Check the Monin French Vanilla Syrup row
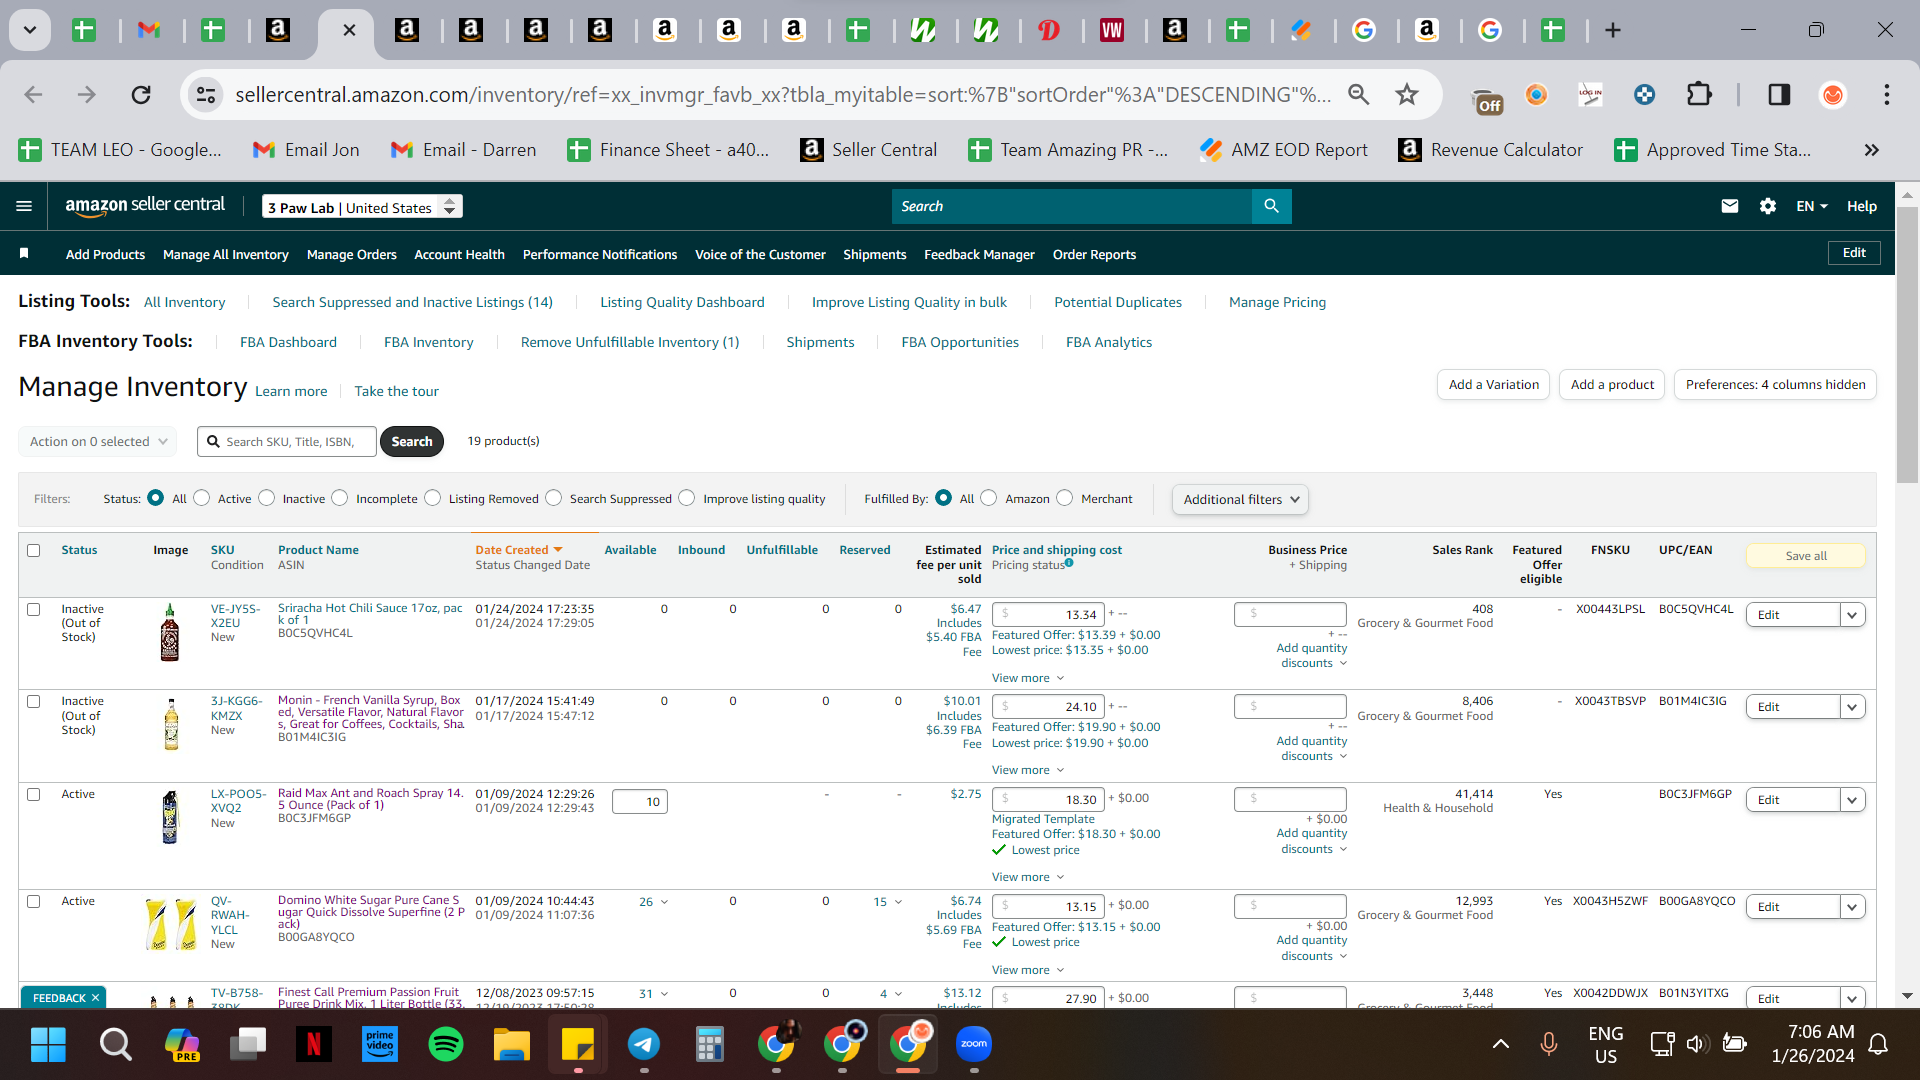The width and height of the screenshot is (1920, 1080). (x=34, y=701)
